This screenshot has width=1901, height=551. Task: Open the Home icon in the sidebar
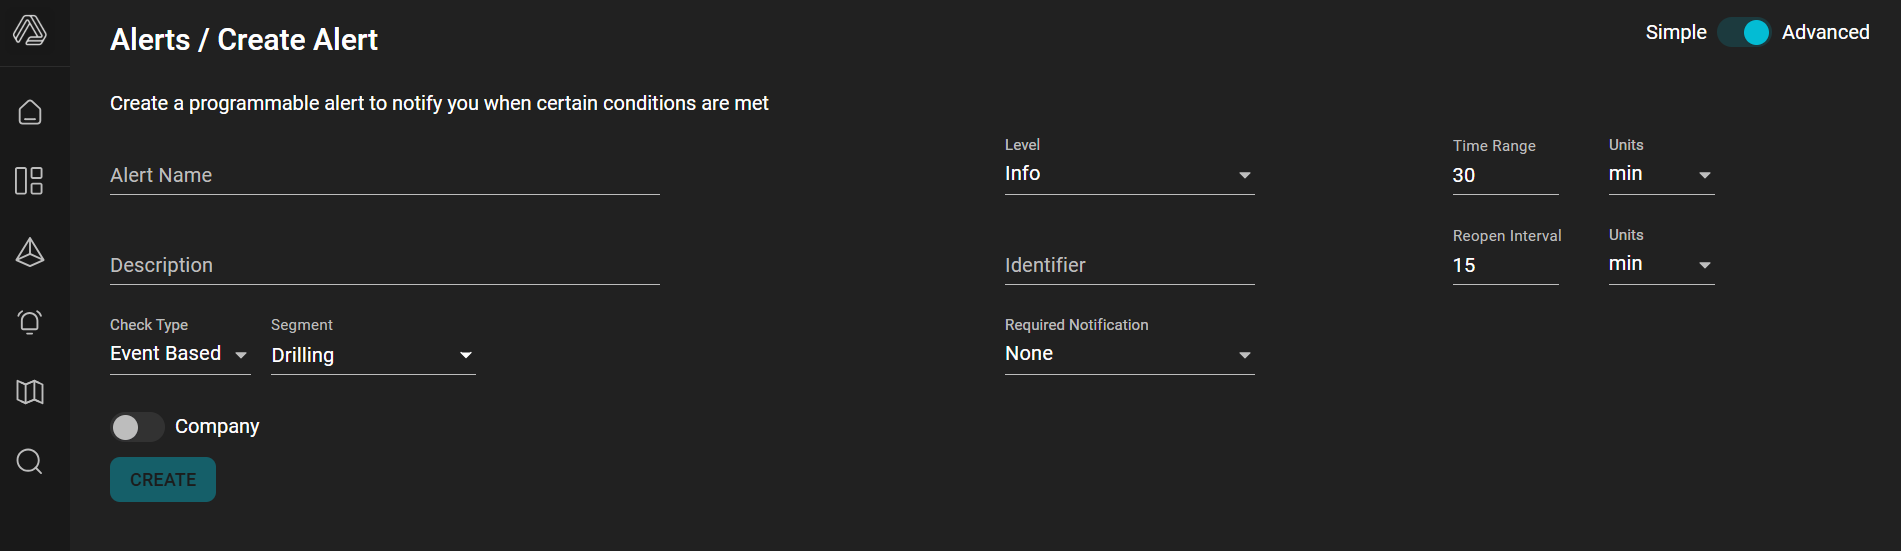pyautogui.click(x=30, y=112)
